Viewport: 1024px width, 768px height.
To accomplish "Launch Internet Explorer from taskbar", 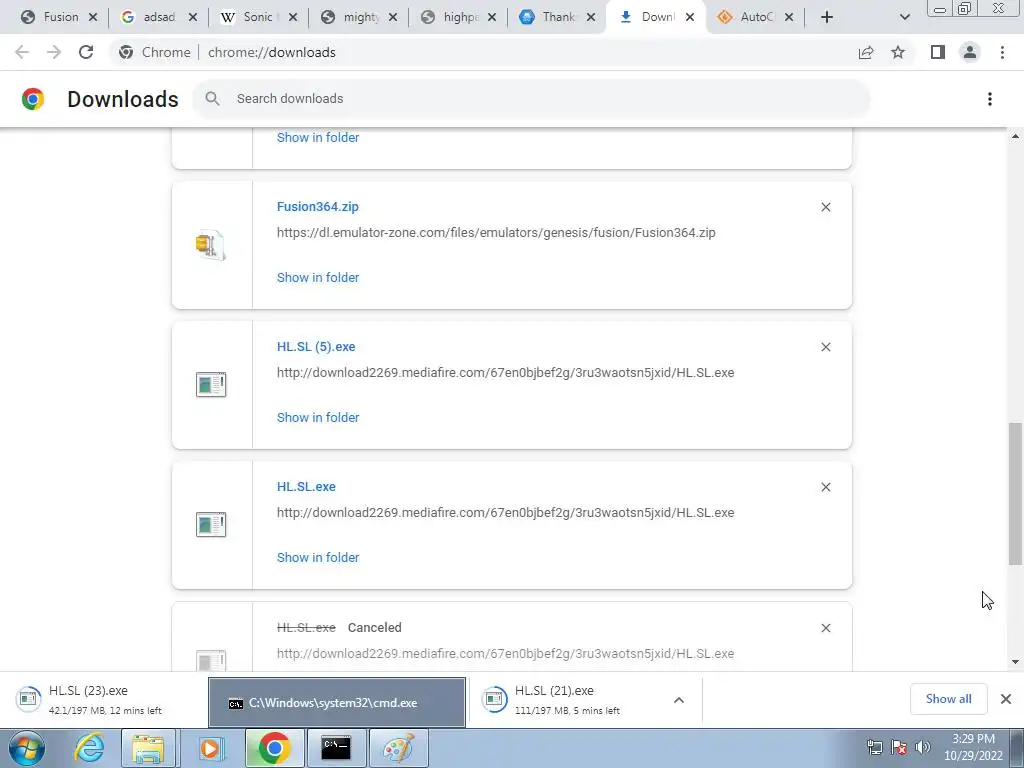I will point(89,748).
